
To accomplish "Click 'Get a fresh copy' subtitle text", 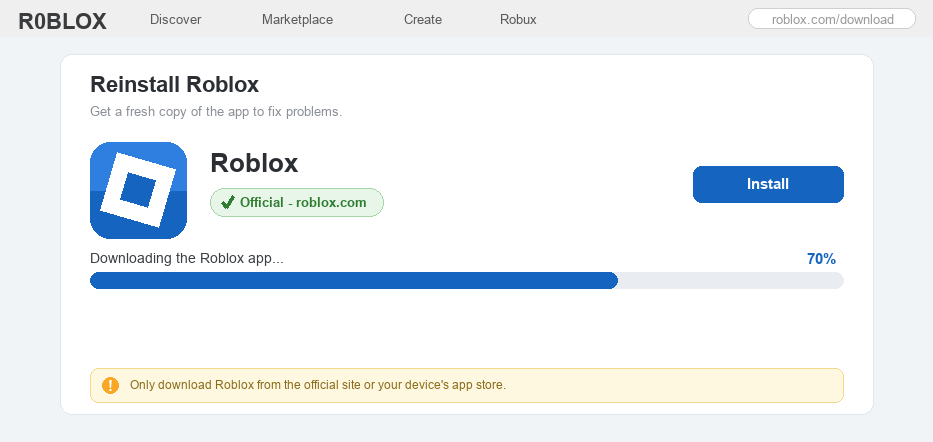I will (x=216, y=111).
